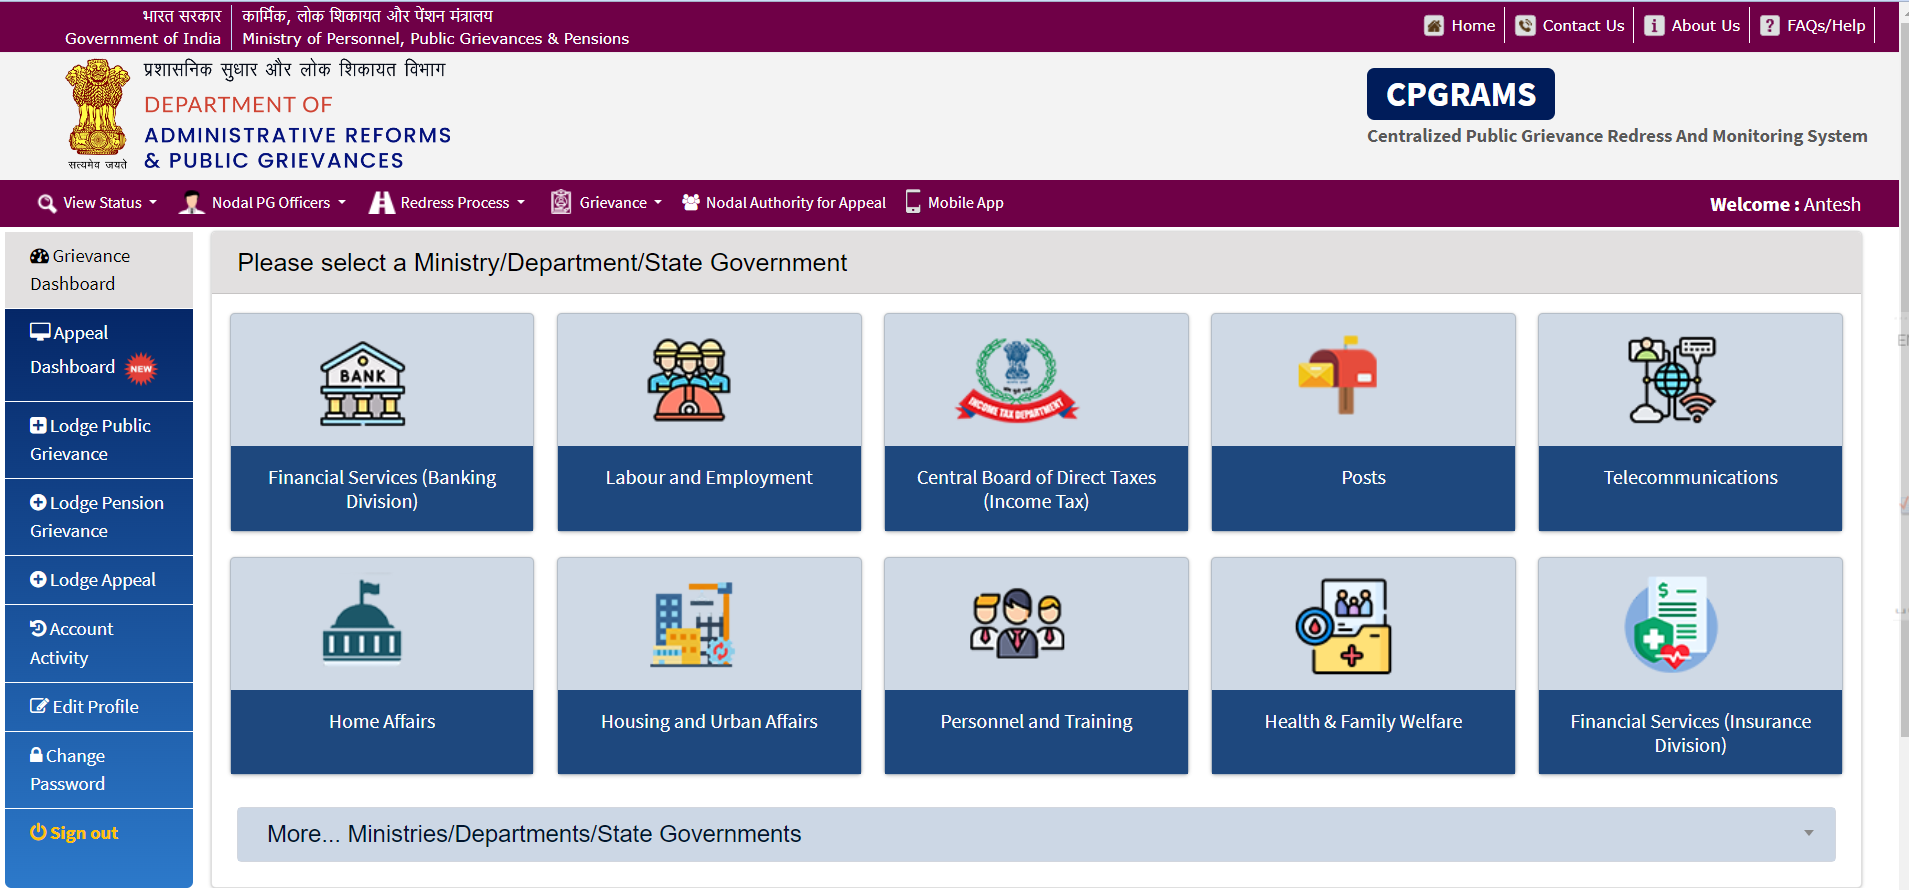Click Nodal Authority for Appeal link
The width and height of the screenshot is (1909, 890).
[795, 203]
